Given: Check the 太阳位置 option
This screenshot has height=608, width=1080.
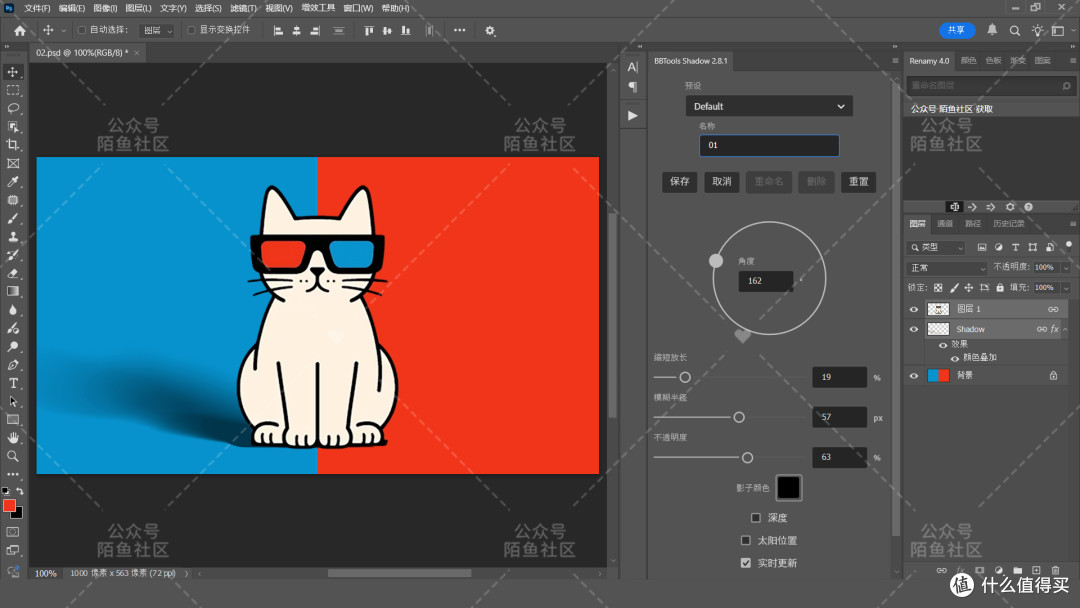Looking at the screenshot, I should [x=745, y=541].
